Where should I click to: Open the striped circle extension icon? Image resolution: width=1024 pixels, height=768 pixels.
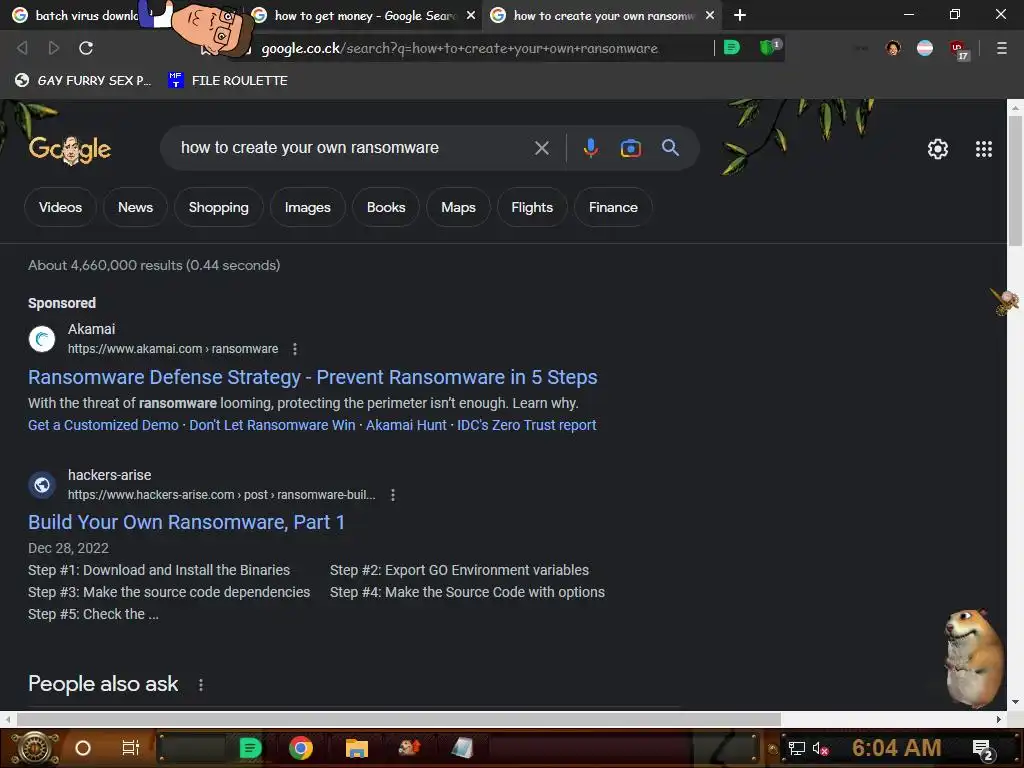pyautogui.click(x=925, y=48)
